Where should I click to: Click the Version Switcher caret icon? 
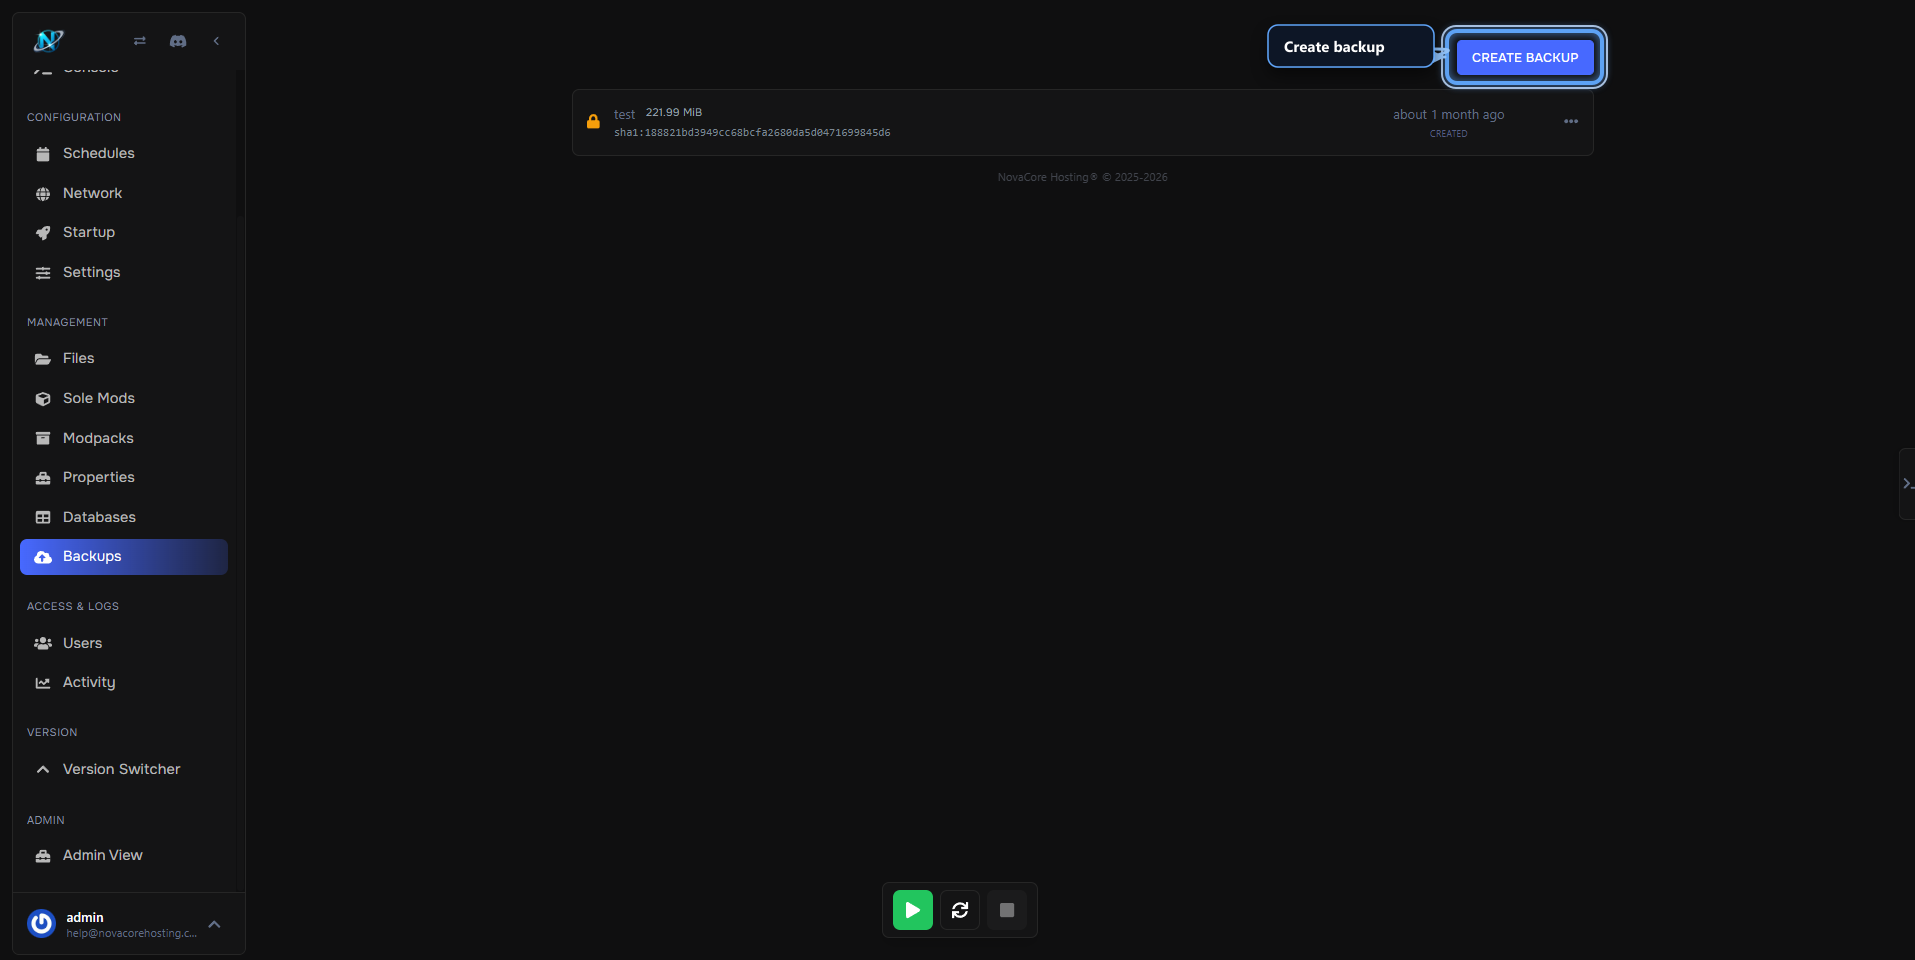(43, 769)
